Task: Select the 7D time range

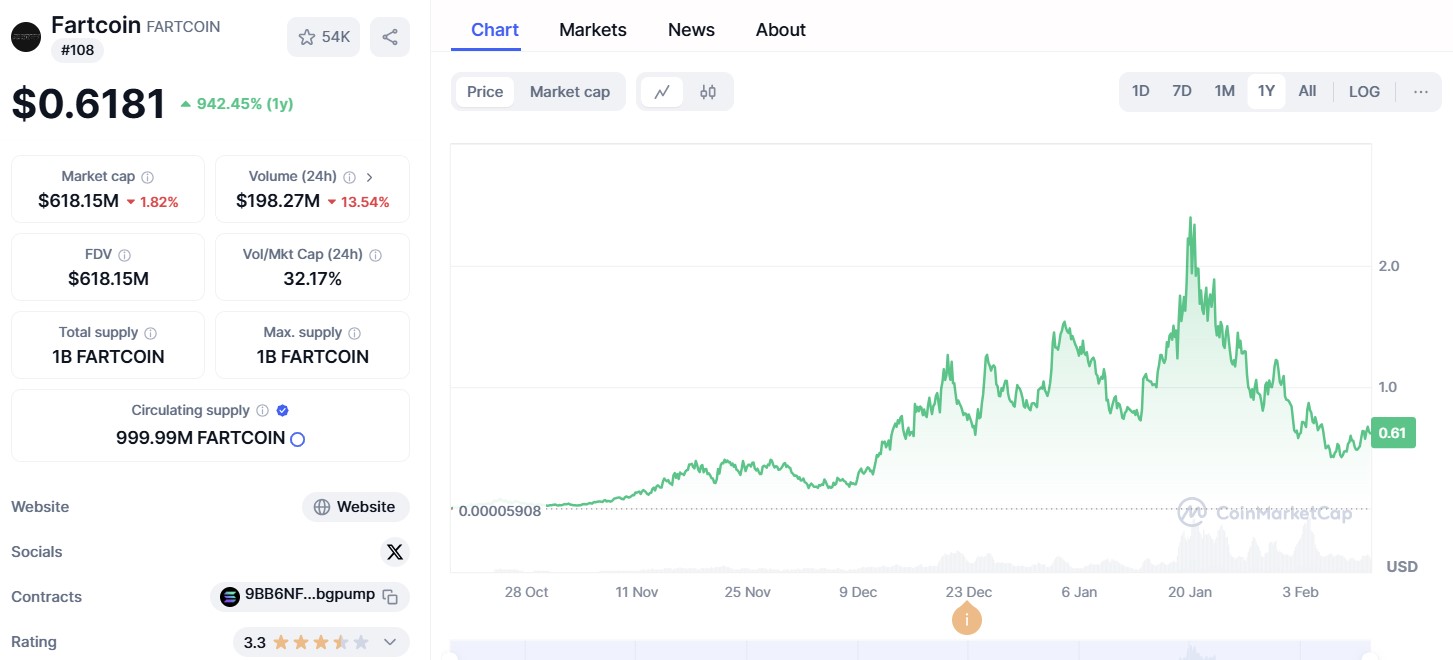Action: (x=1181, y=90)
